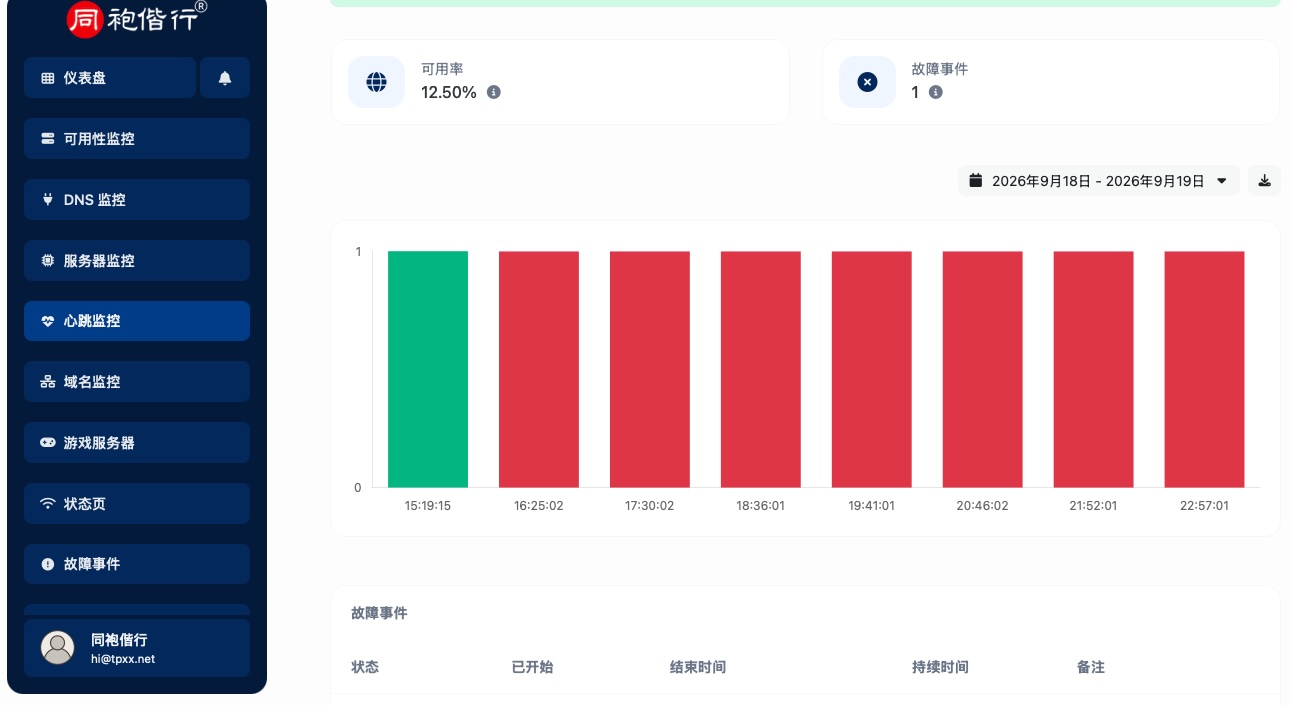
Task: Click the 服务器监控 chip icon
Action: click(x=48, y=261)
